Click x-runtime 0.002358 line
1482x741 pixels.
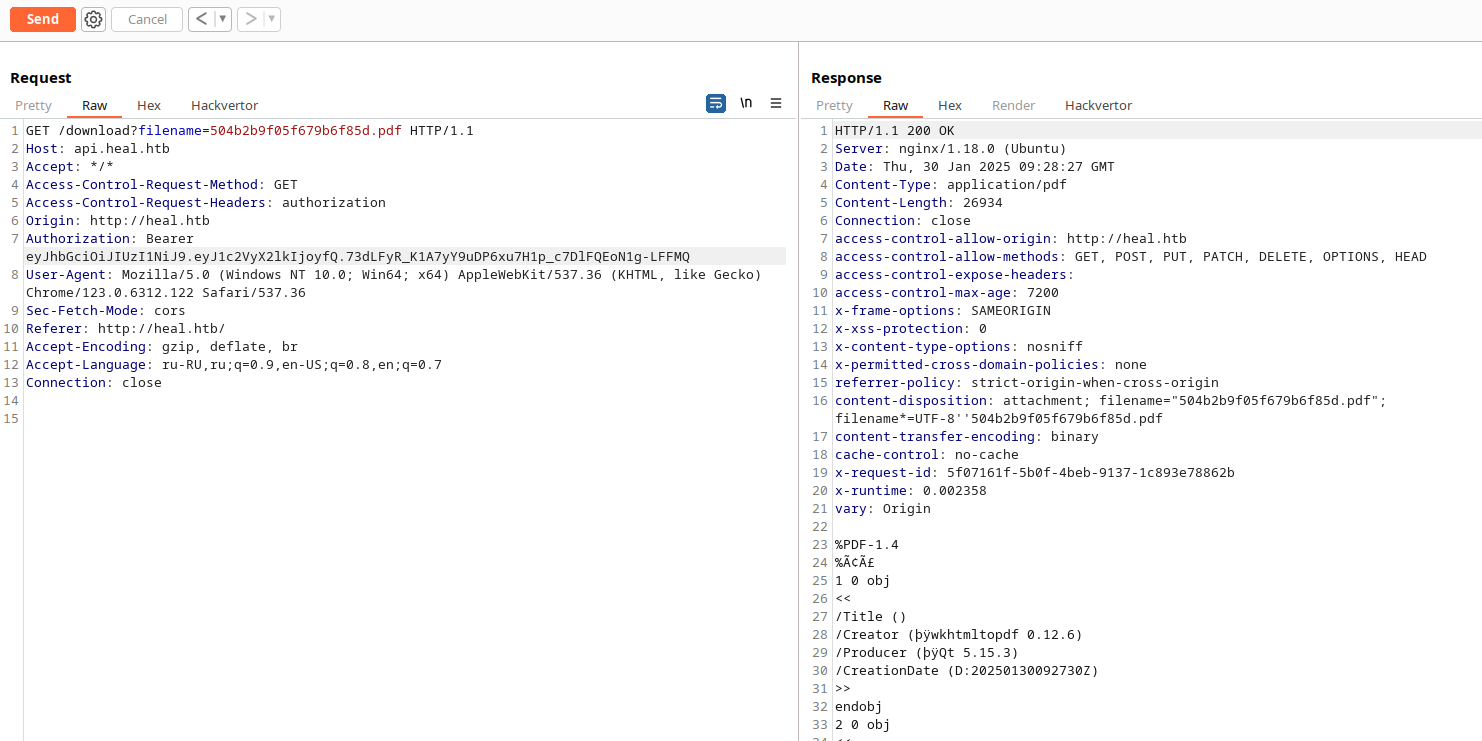(x=911, y=490)
